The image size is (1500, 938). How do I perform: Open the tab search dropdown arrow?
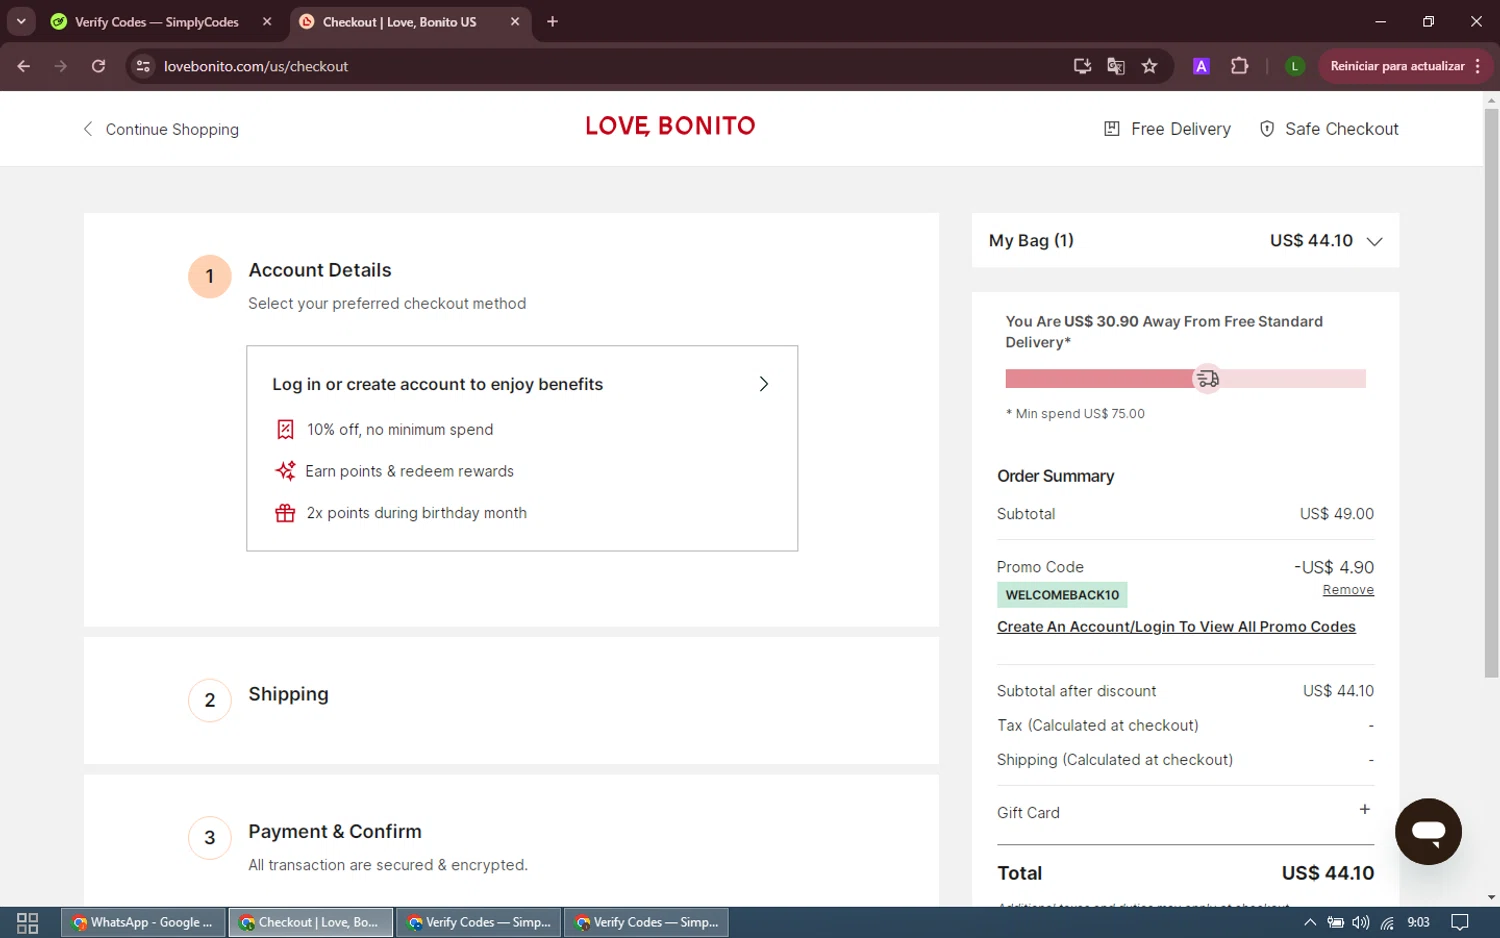(x=21, y=21)
